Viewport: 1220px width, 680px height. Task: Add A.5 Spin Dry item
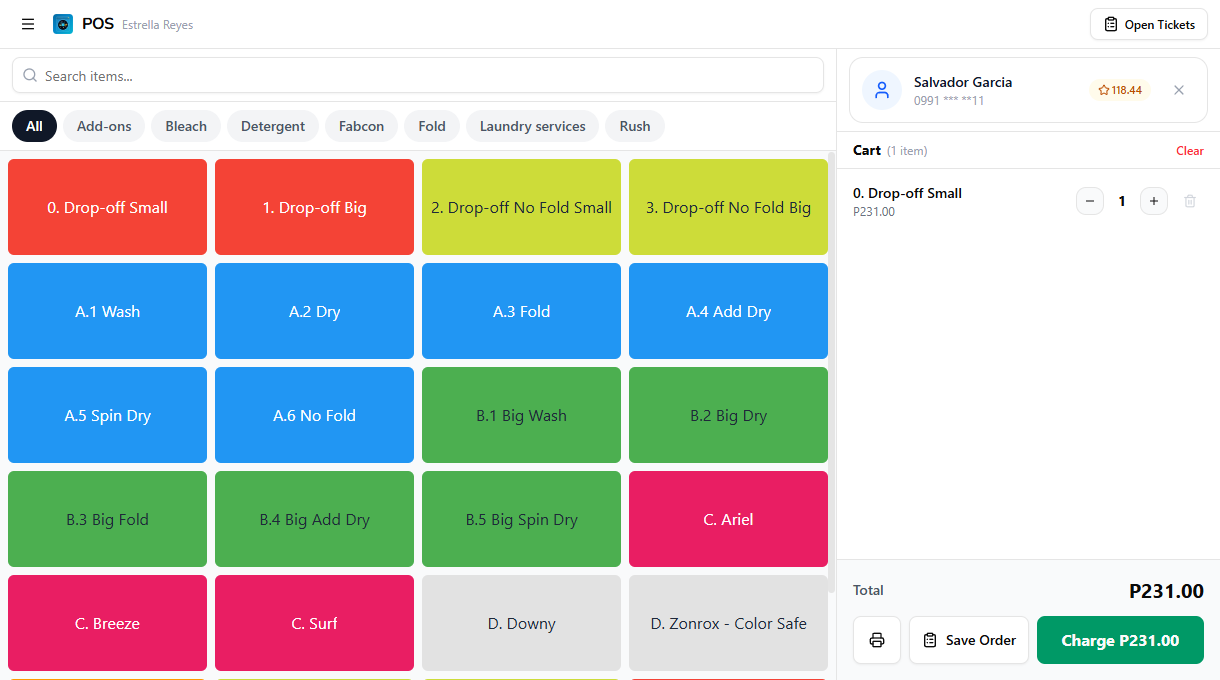pos(107,415)
